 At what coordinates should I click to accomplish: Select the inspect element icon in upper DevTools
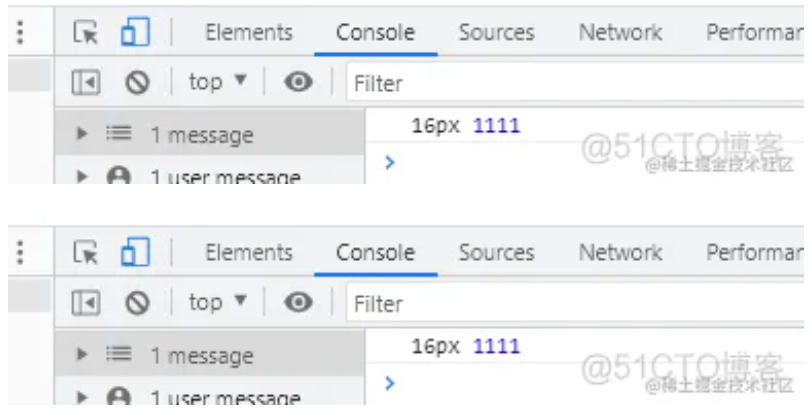[85, 32]
